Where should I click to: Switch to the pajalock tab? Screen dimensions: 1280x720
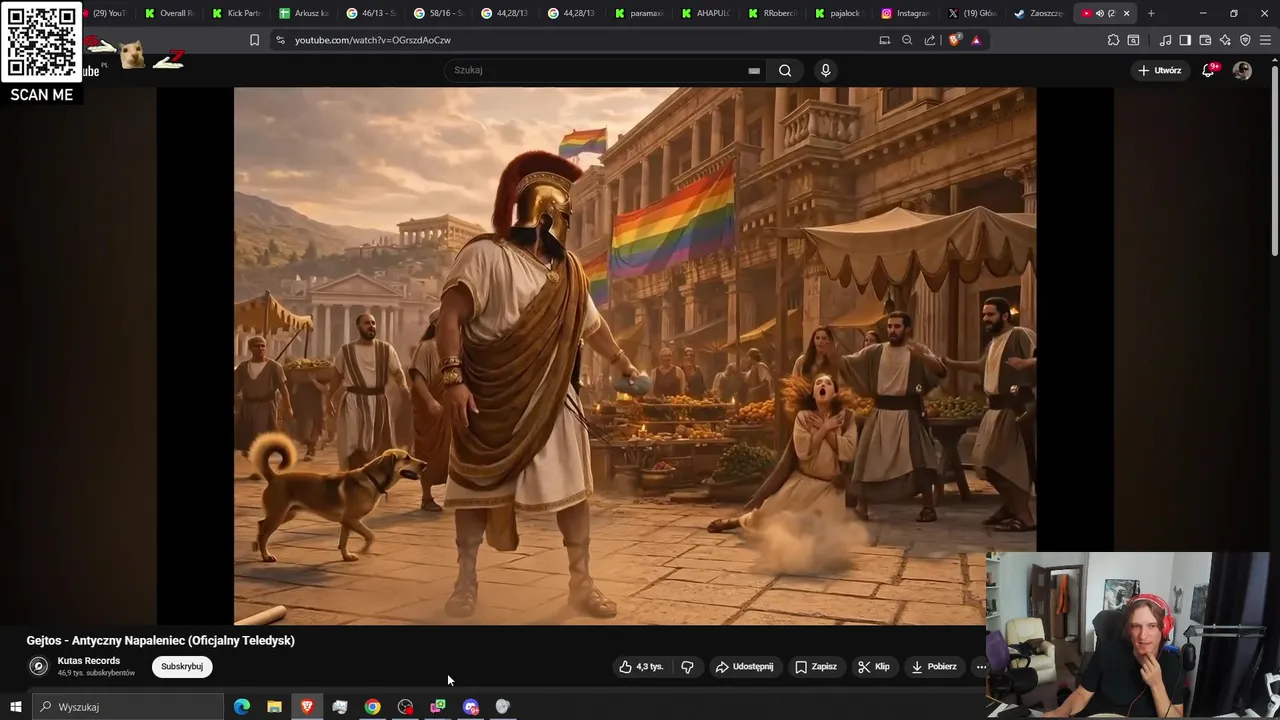(841, 13)
